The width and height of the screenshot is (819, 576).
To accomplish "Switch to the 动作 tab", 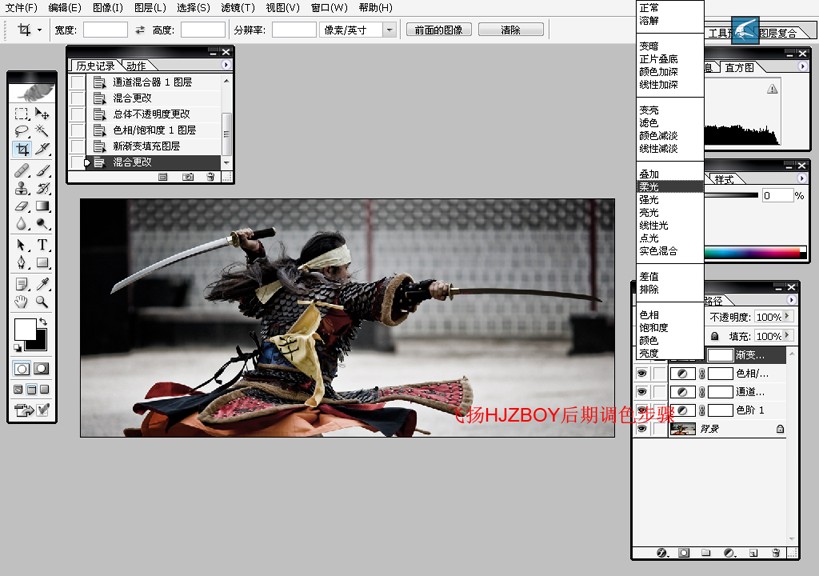I will point(136,66).
